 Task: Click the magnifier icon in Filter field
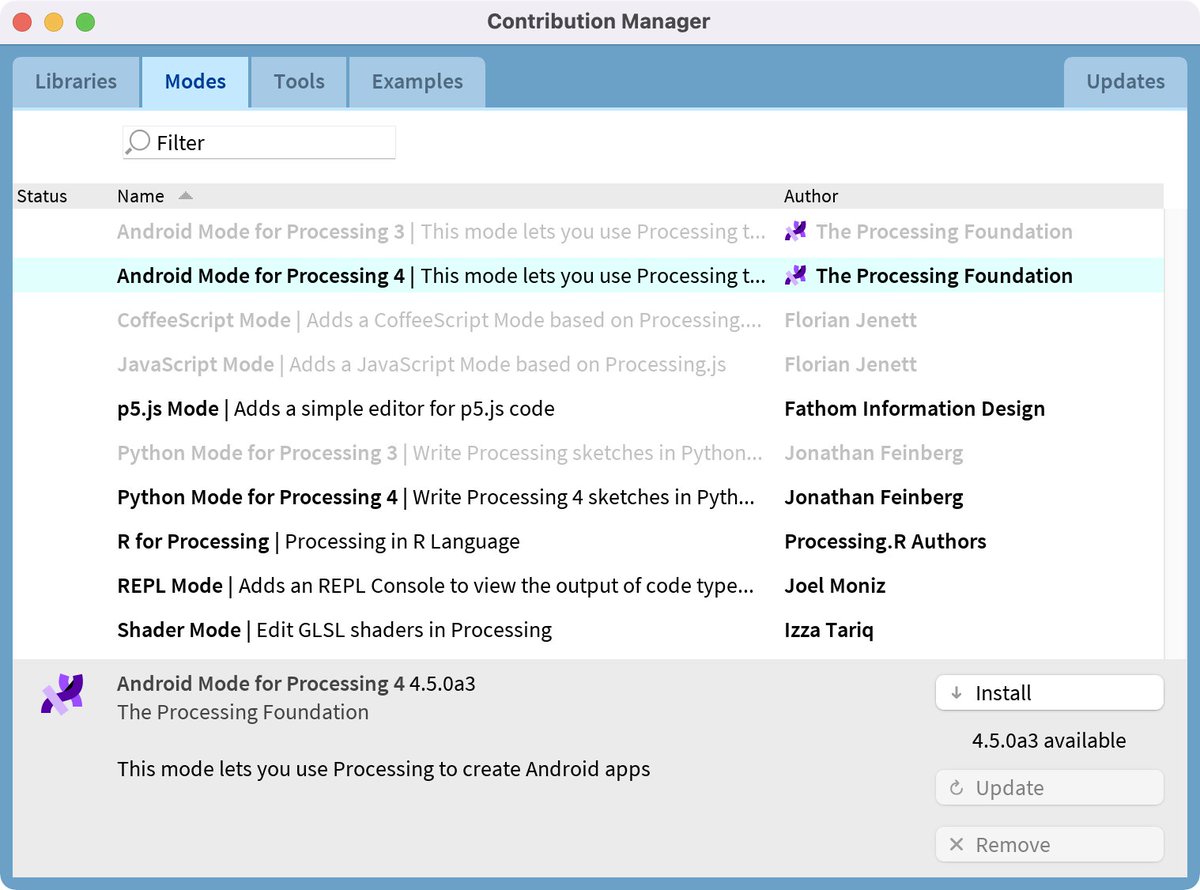(x=139, y=142)
